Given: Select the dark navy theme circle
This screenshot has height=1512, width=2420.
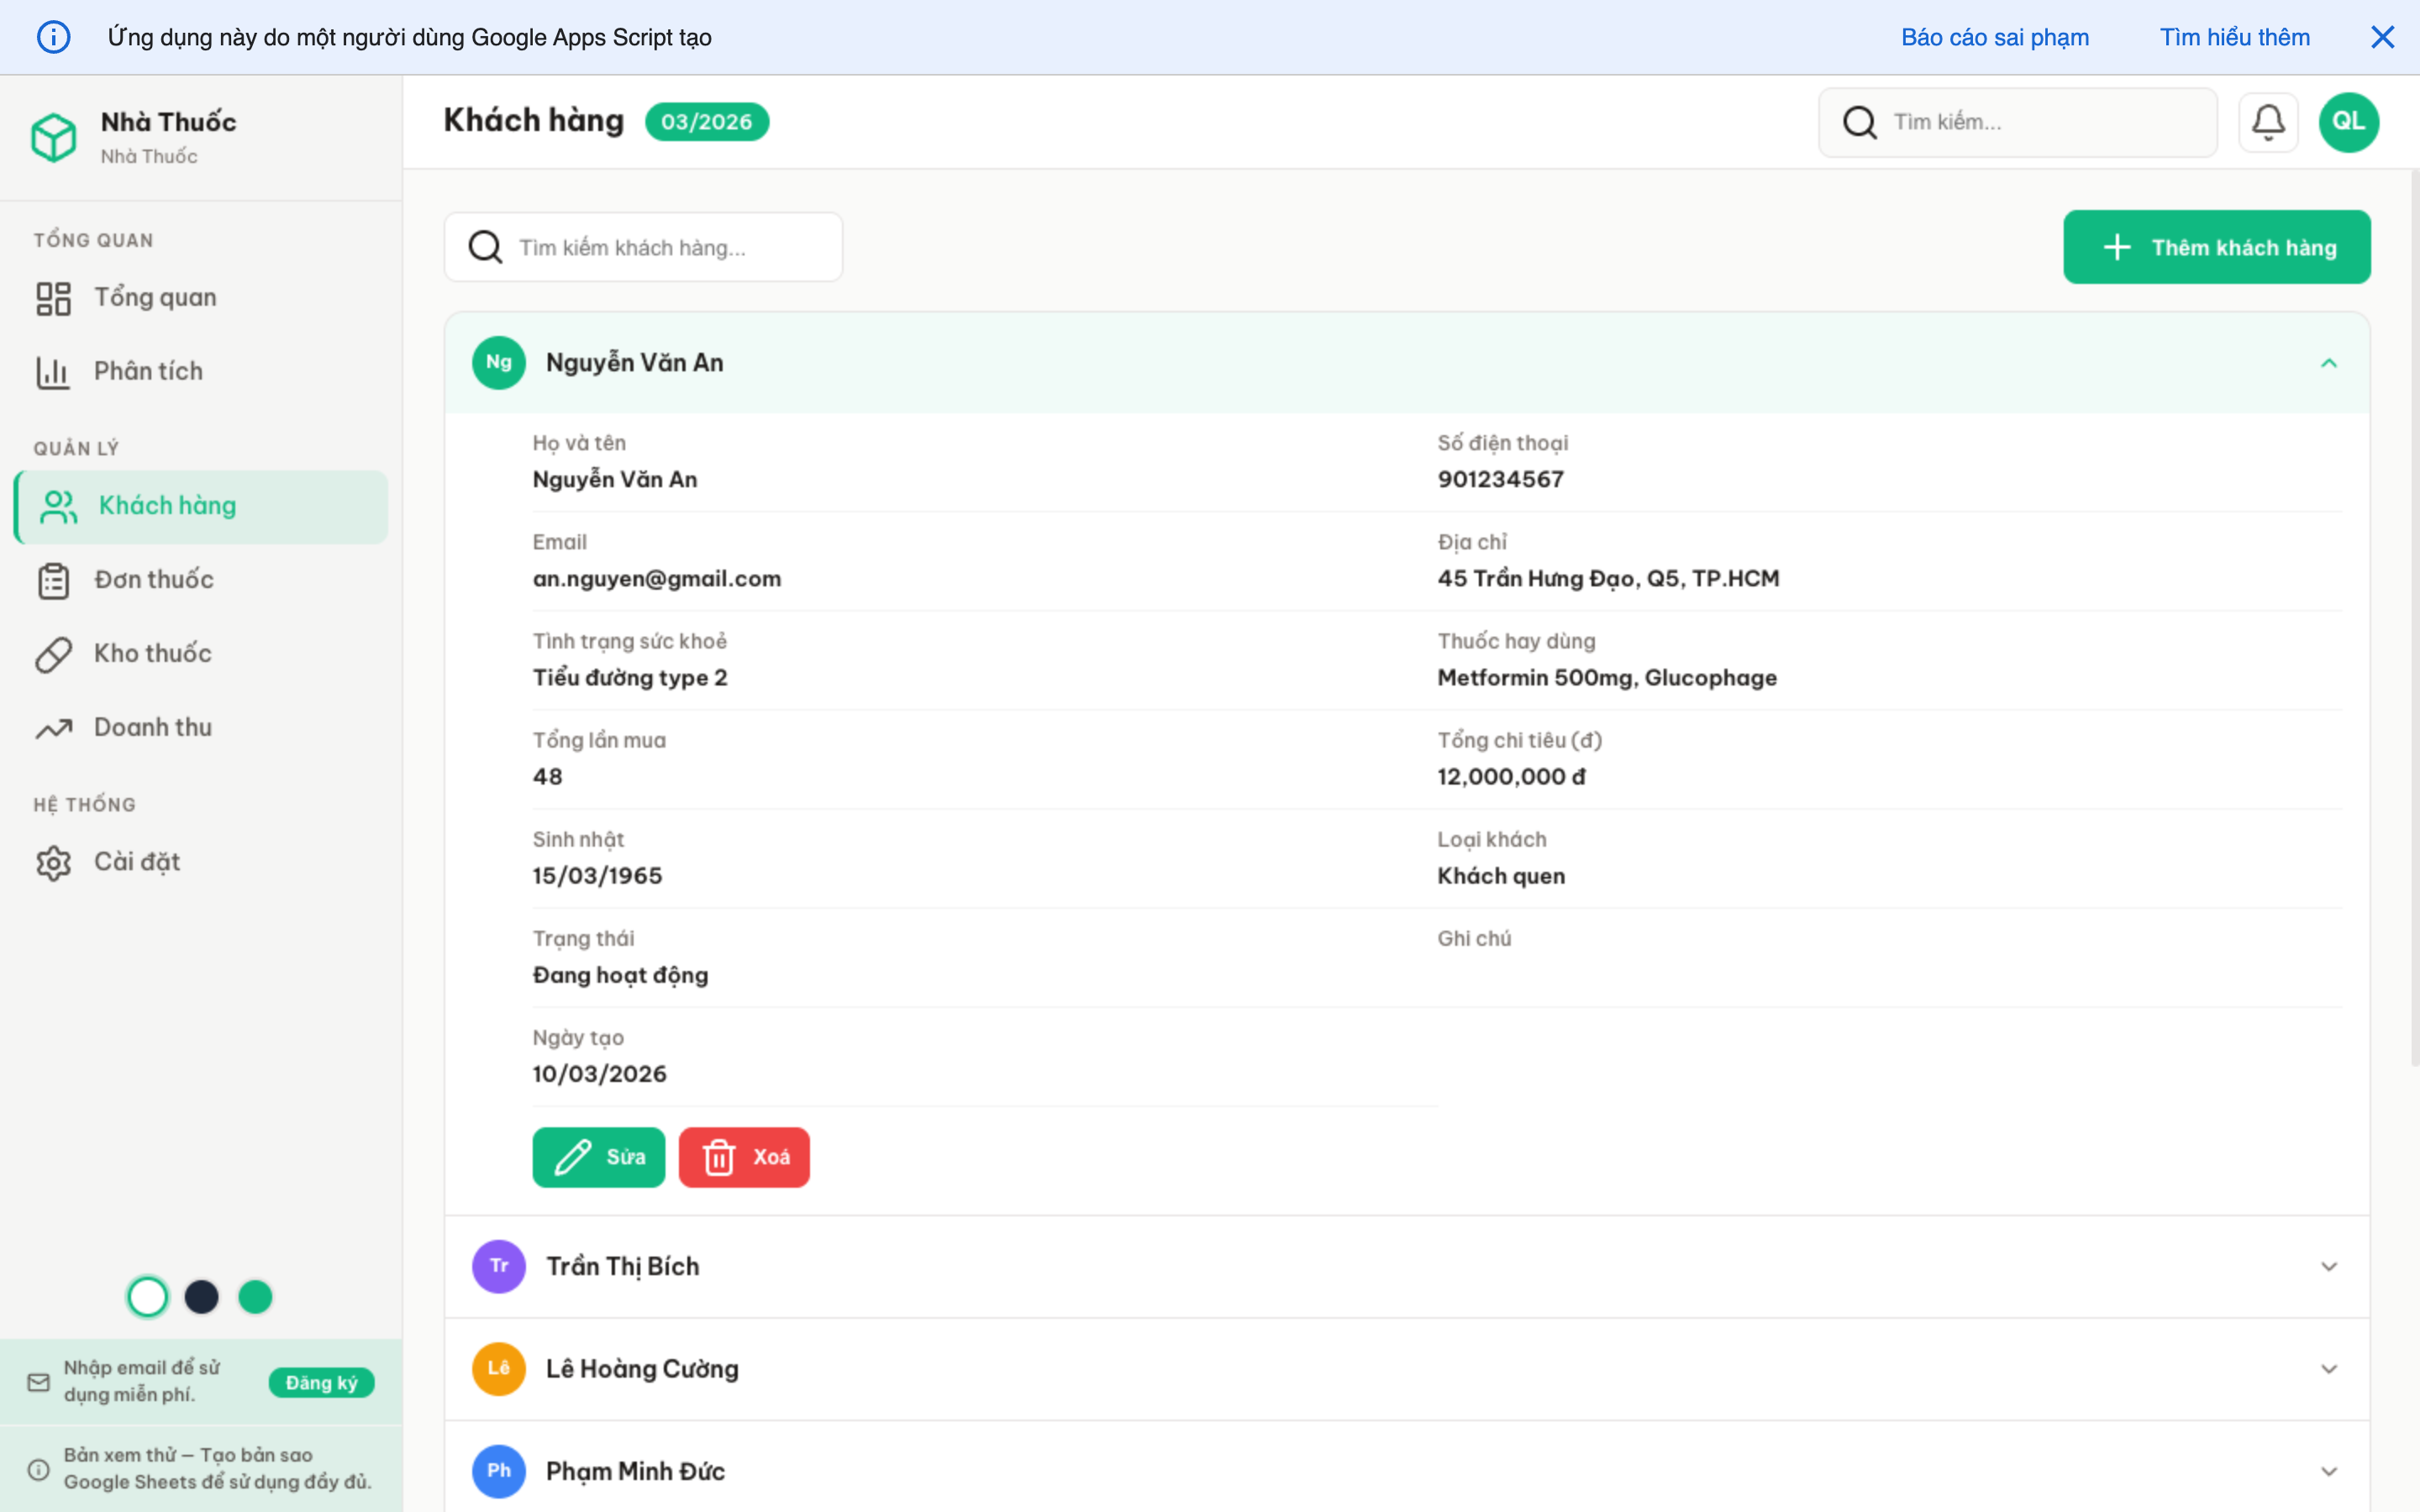Looking at the screenshot, I should click(x=202, y=1296).
